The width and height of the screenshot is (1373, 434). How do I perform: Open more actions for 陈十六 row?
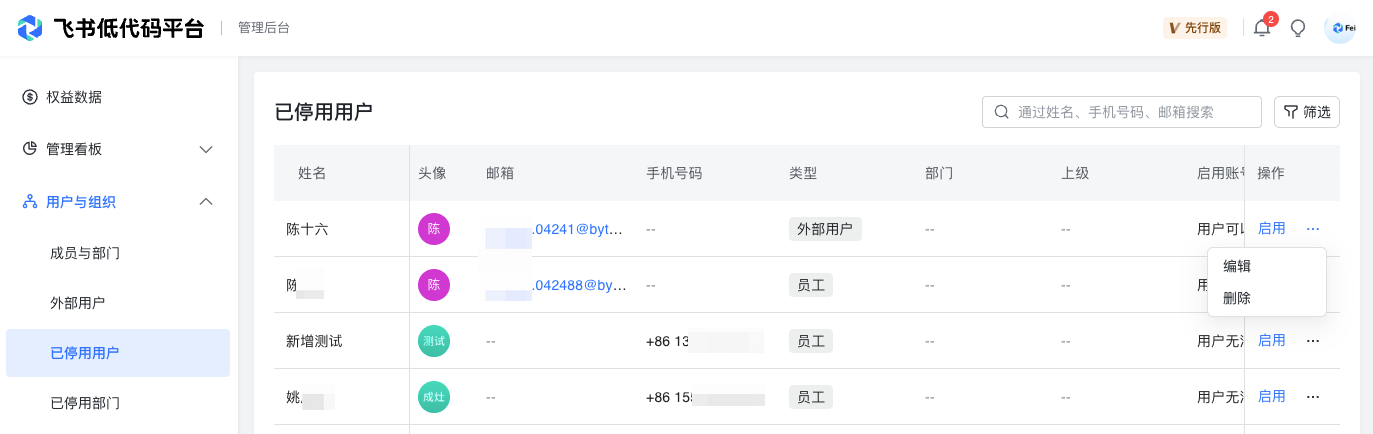(x=1313, y=229)
